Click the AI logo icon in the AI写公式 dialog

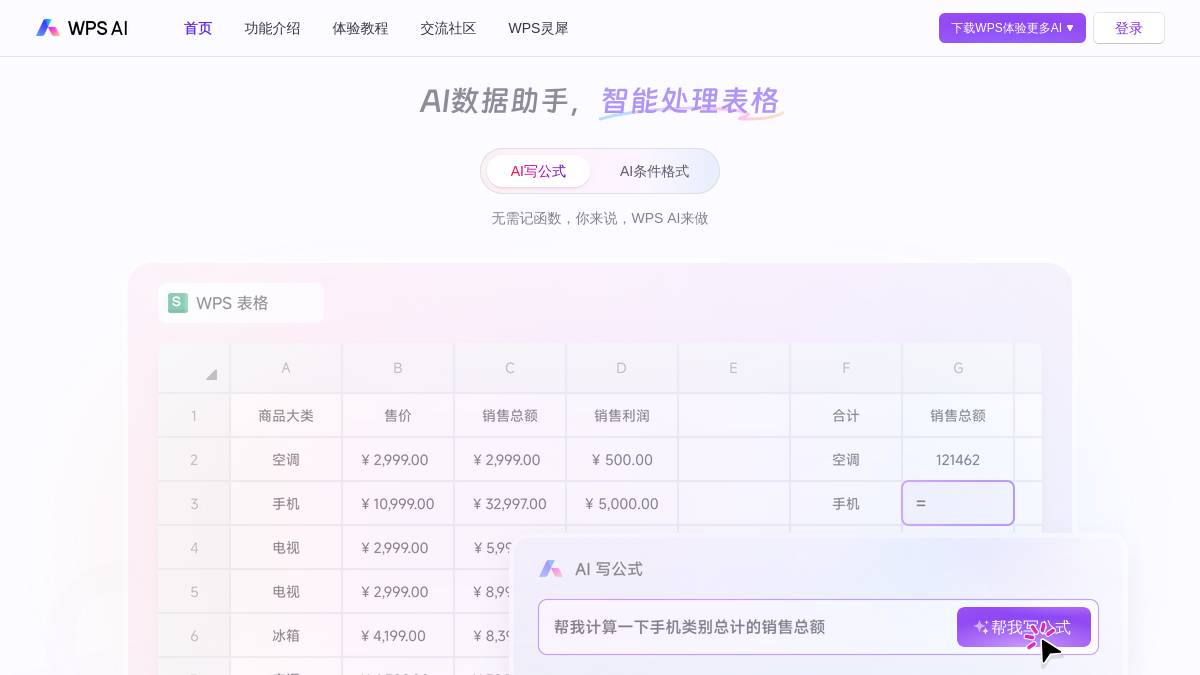click(x=551, y=568)
